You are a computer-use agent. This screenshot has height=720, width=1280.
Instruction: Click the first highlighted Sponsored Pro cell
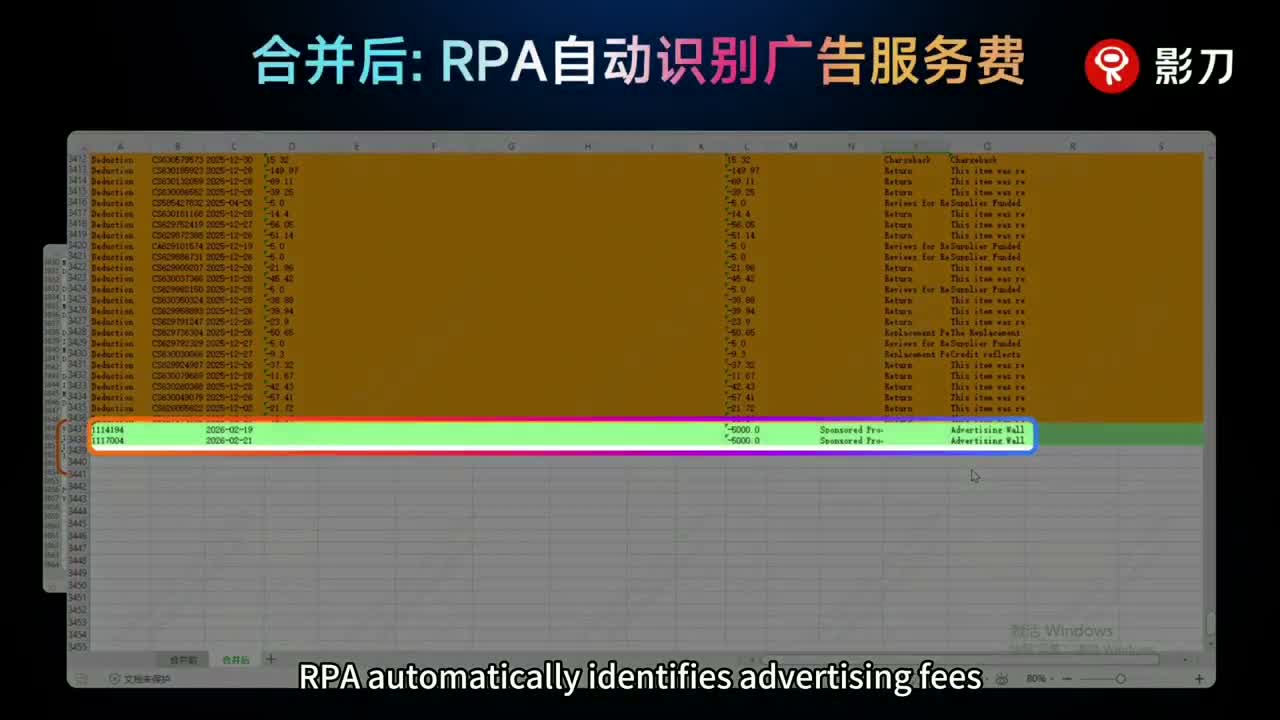tap(851, 430)
